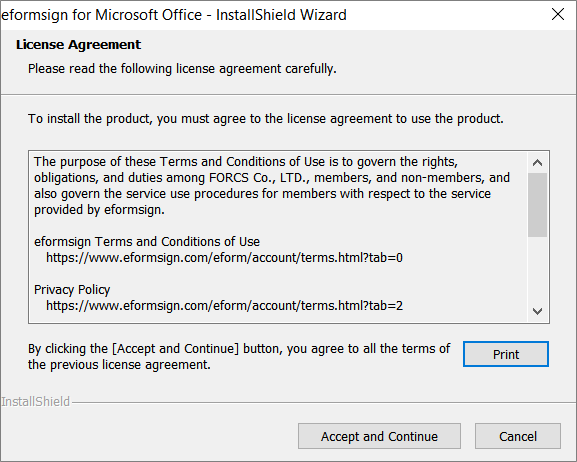577x462 pixels.
Task: Click the Print button
Action: (506, 354)
